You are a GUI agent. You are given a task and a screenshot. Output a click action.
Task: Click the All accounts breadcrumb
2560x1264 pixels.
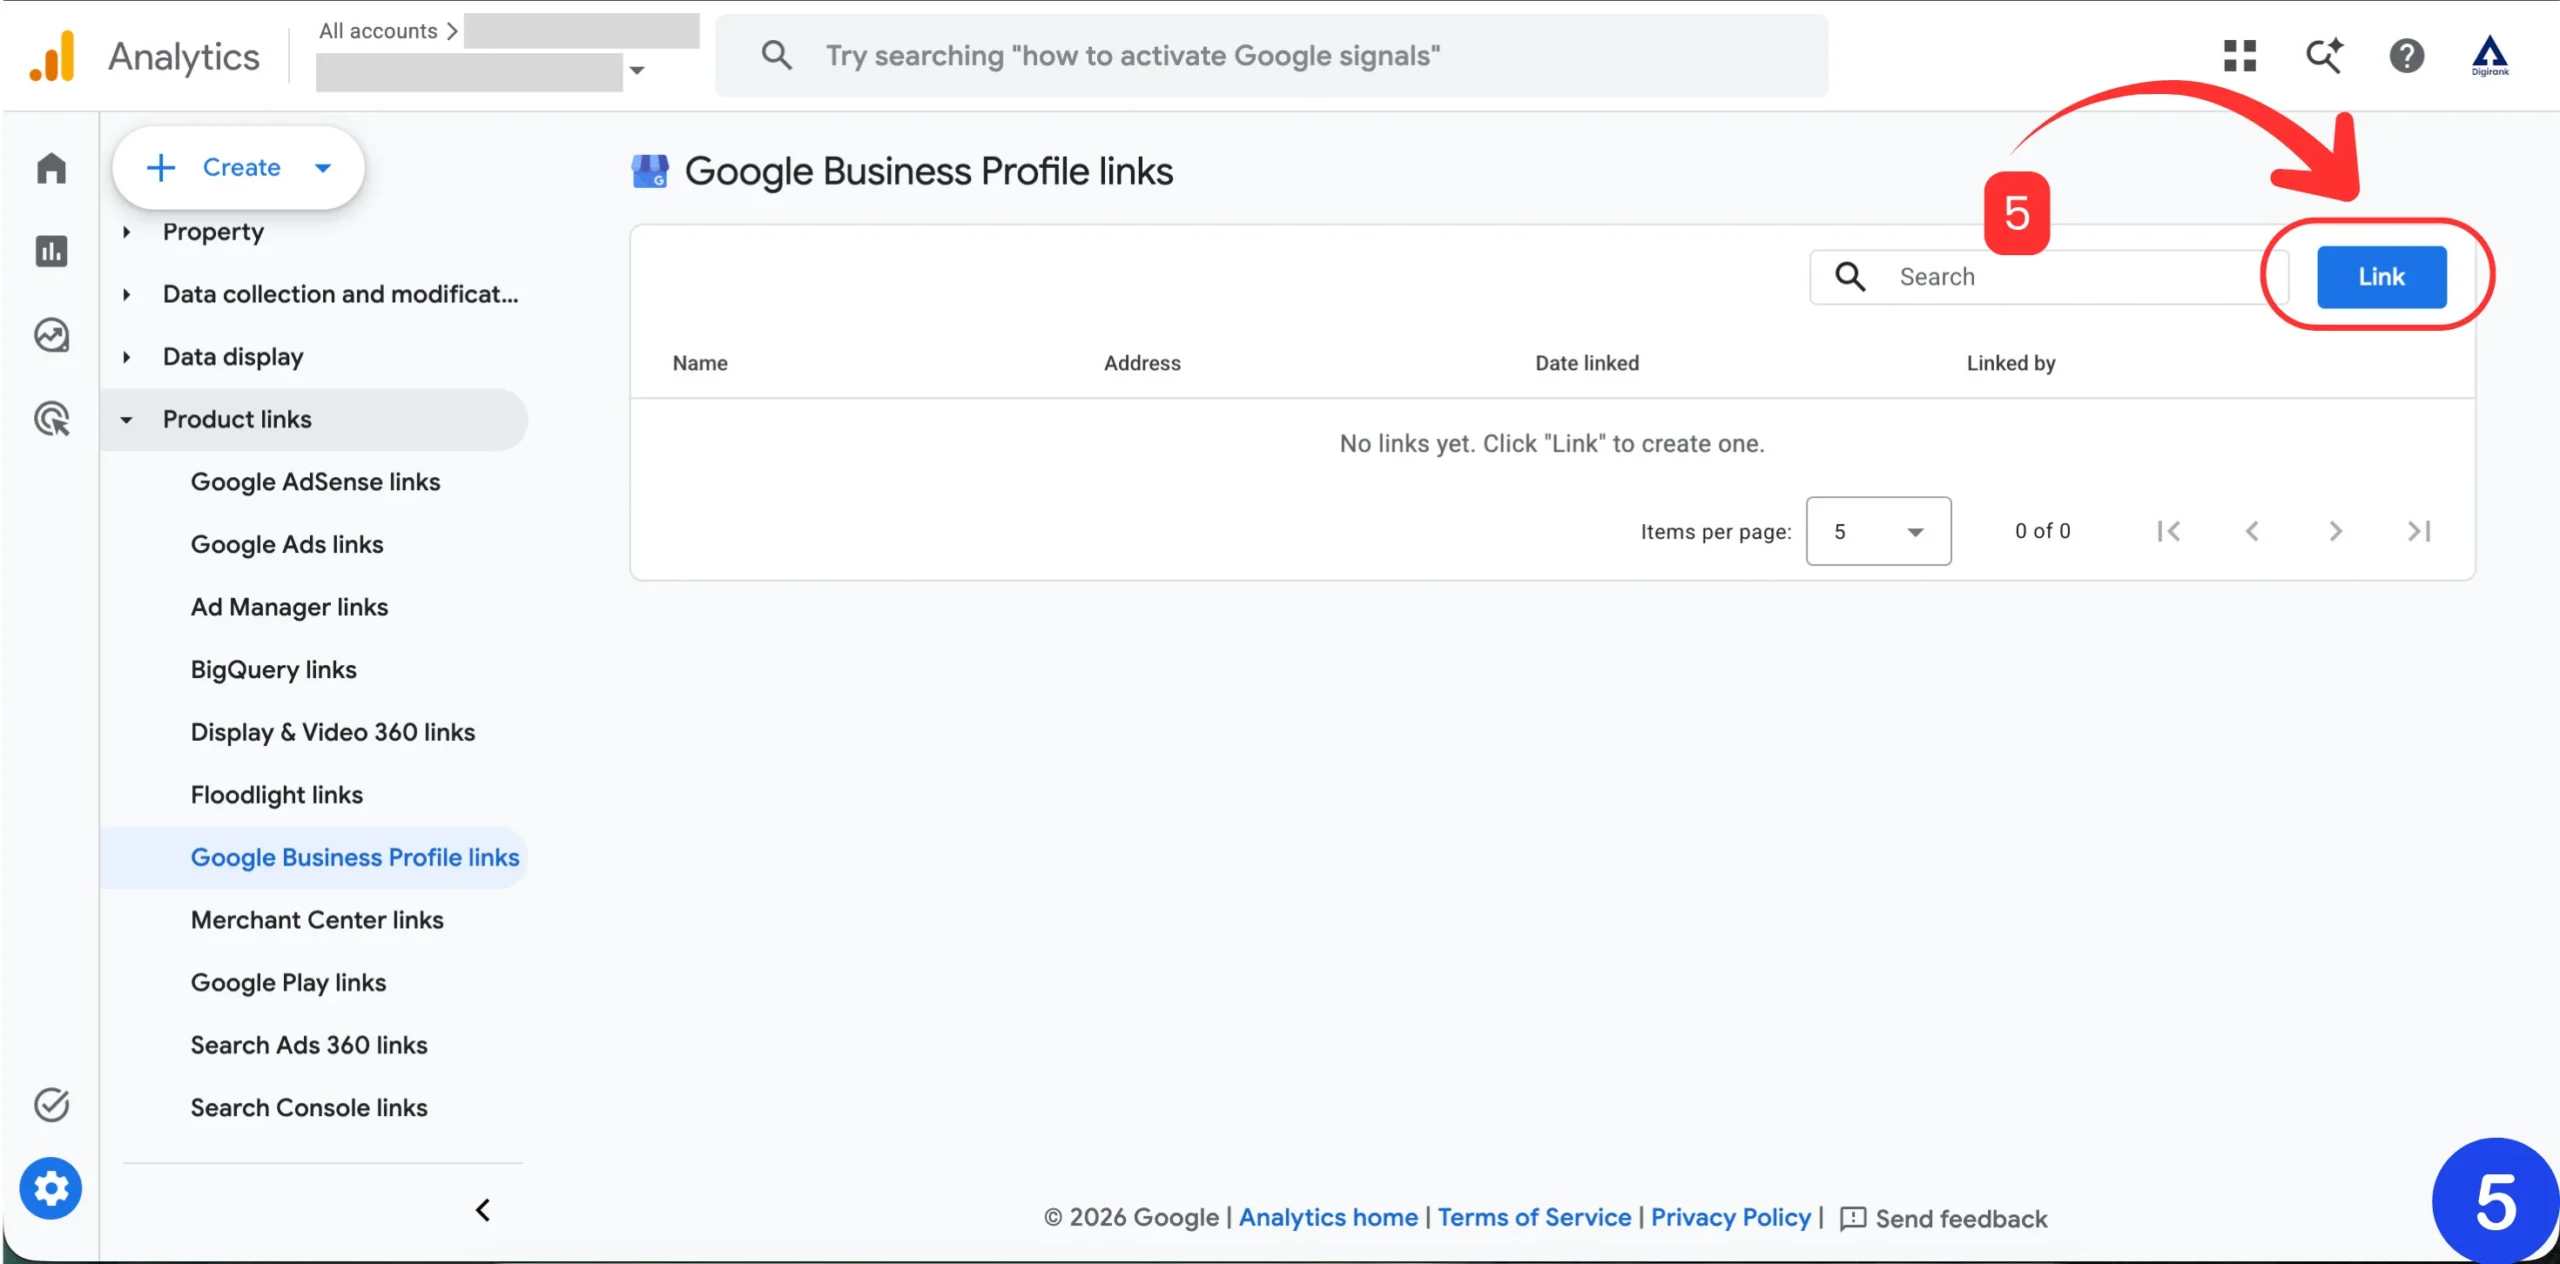[378, 31]
